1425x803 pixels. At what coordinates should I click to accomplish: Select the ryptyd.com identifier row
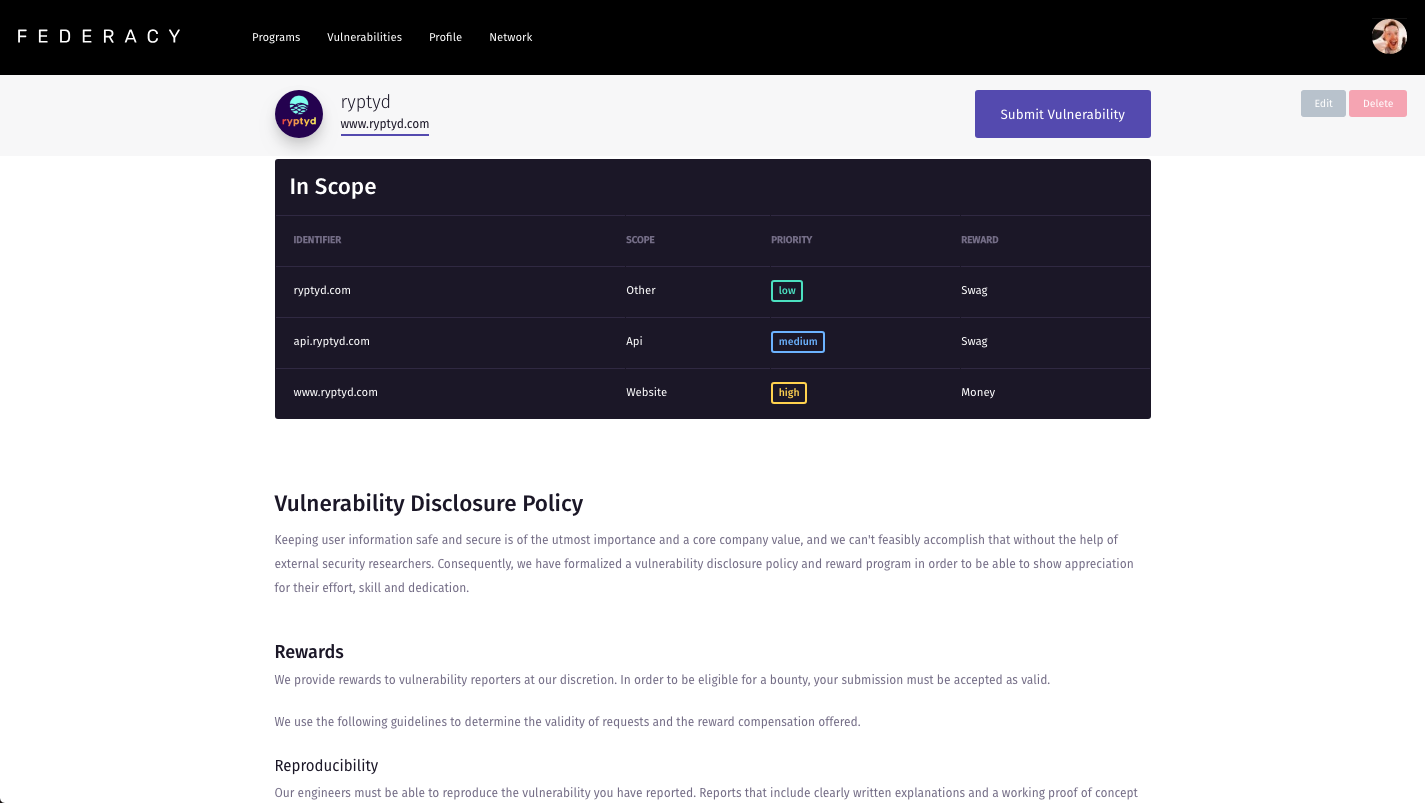coord(322,291)
